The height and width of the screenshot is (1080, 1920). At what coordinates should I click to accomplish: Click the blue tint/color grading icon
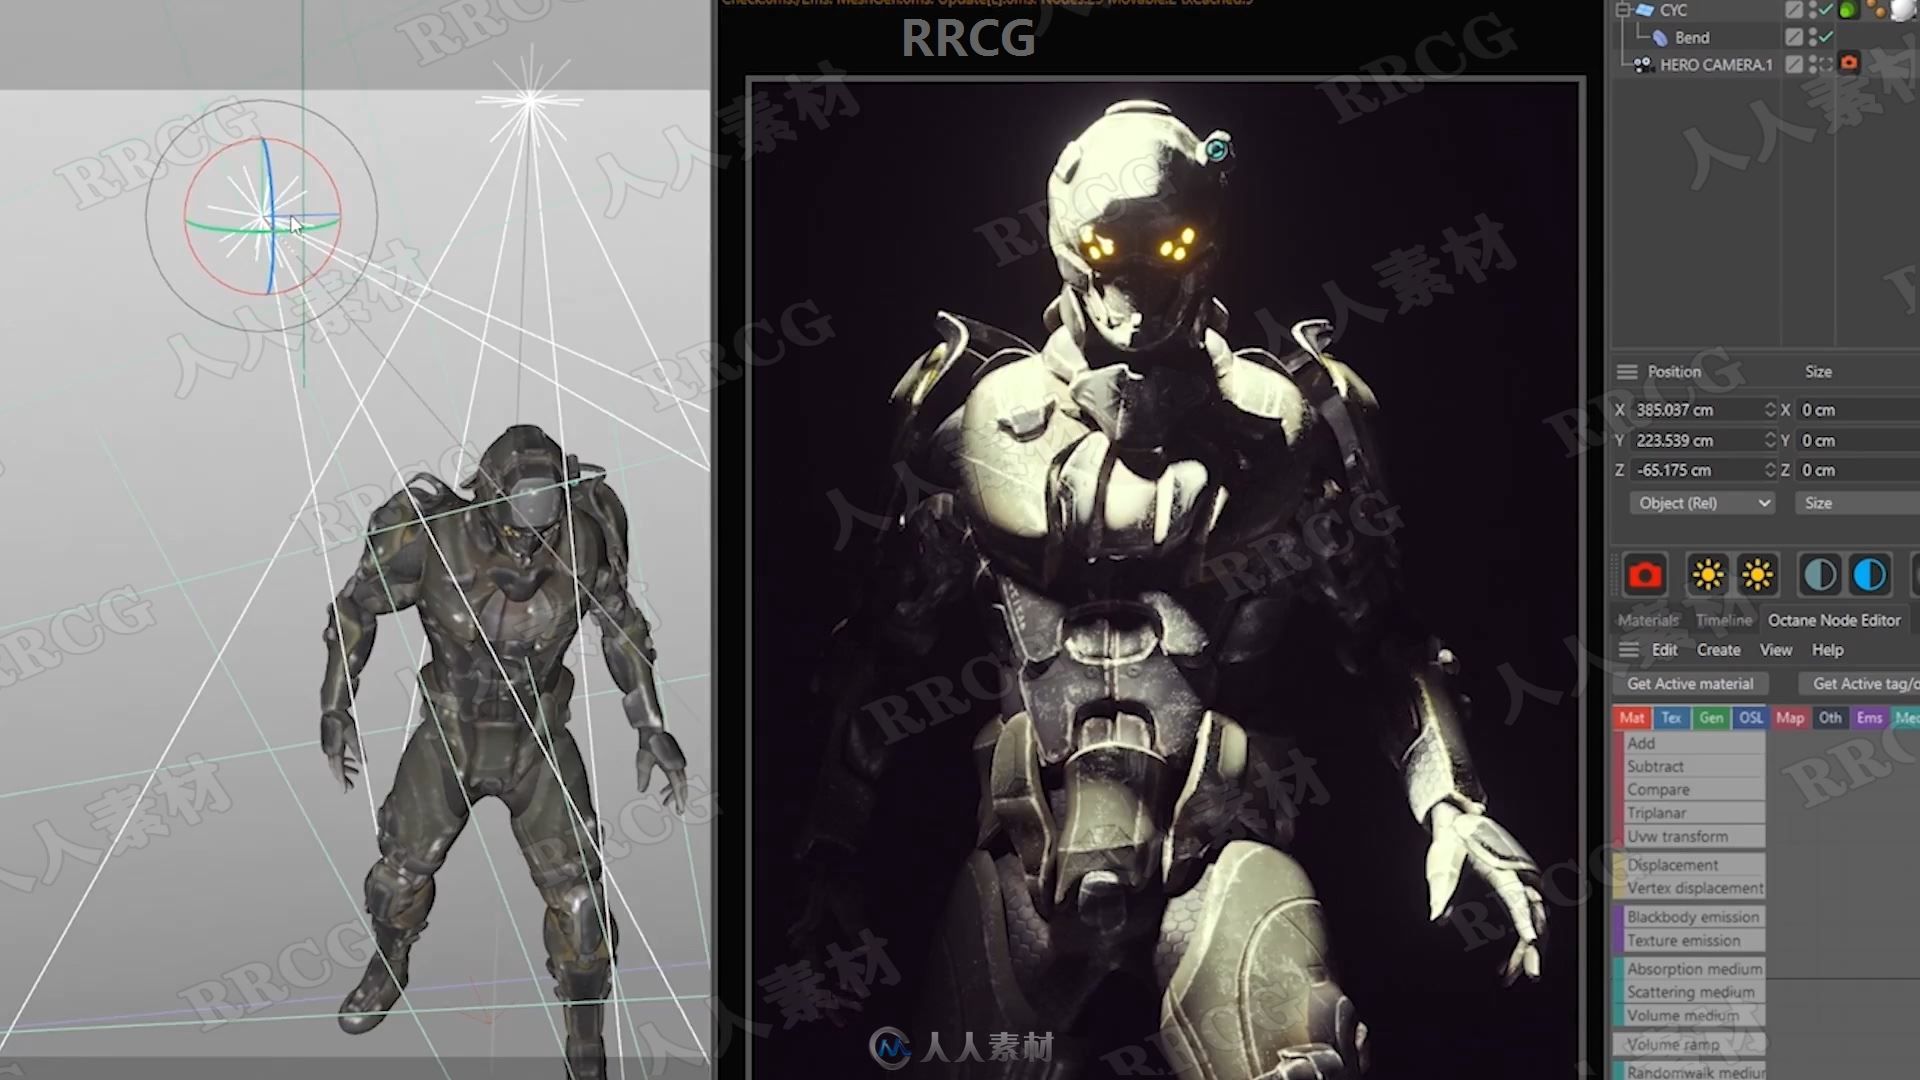click(x=1870, y=574)
